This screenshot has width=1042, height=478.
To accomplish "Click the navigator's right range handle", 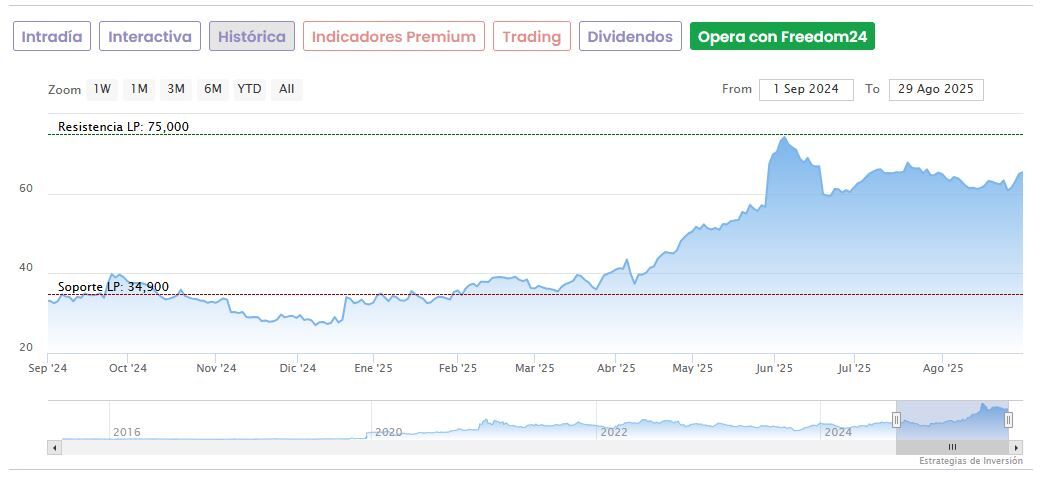I will [1008, 420].
